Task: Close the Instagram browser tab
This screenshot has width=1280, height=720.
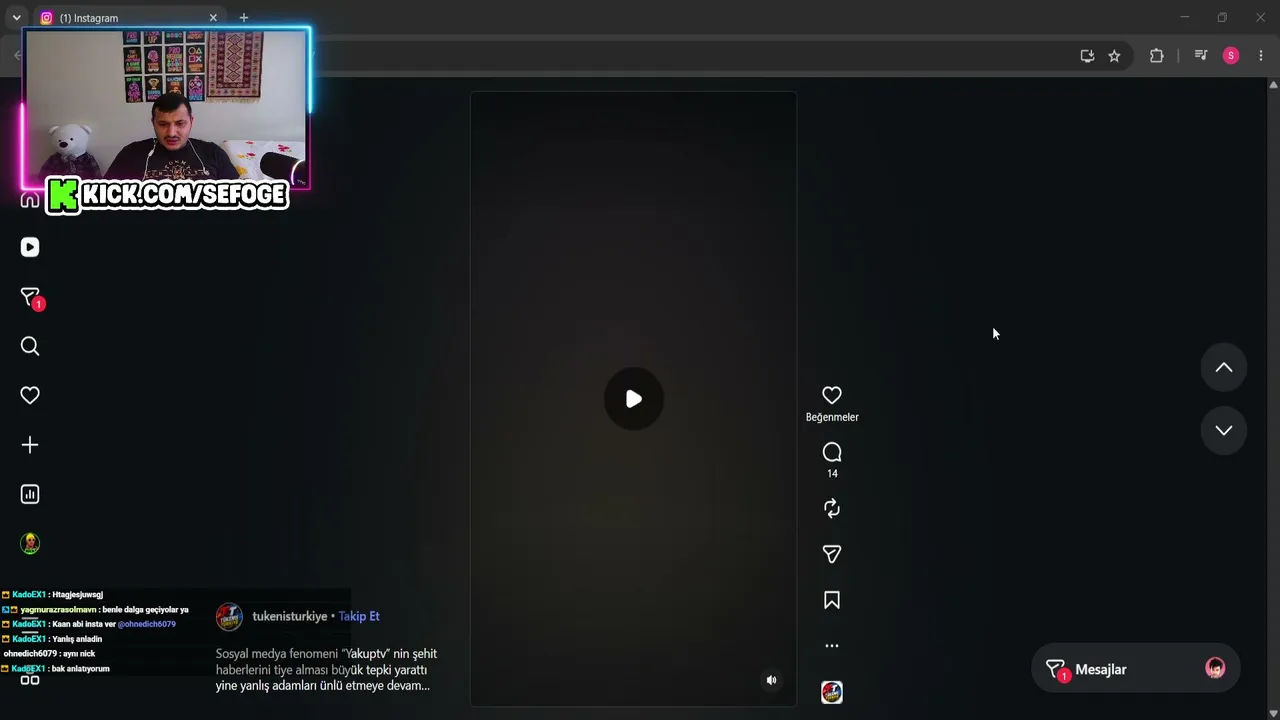Action: point(213,18)
